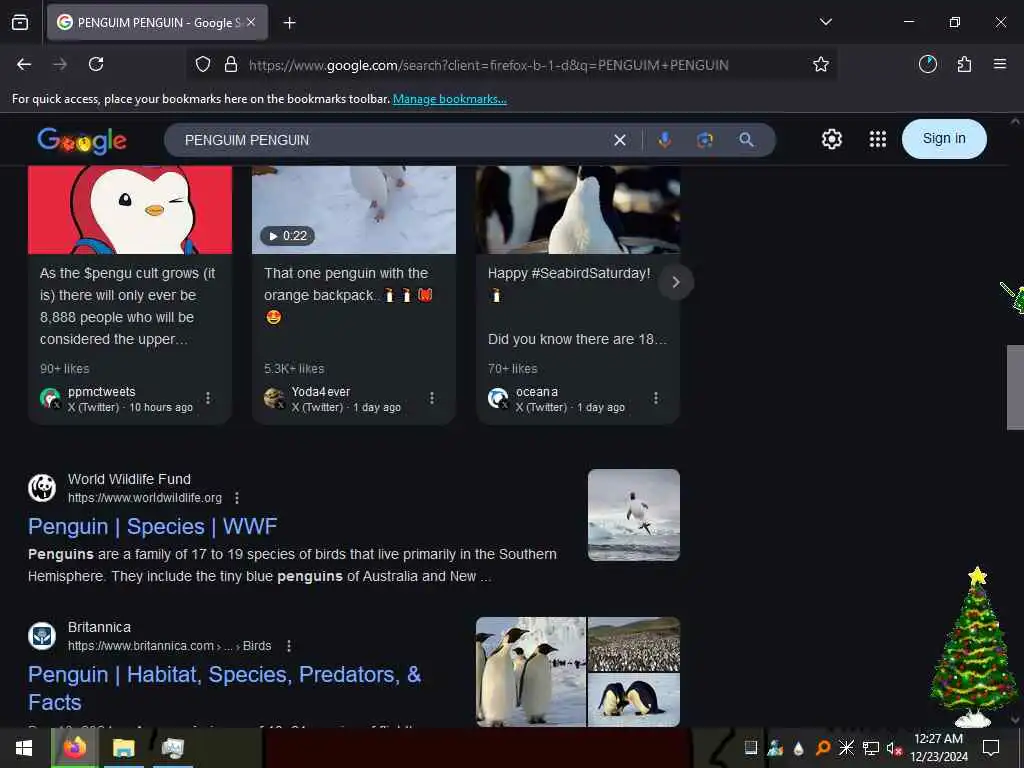This screenshot has width=1024, height=768.
Task: Open Firefox extensions puzzle icon
Action: click(964, 64)
